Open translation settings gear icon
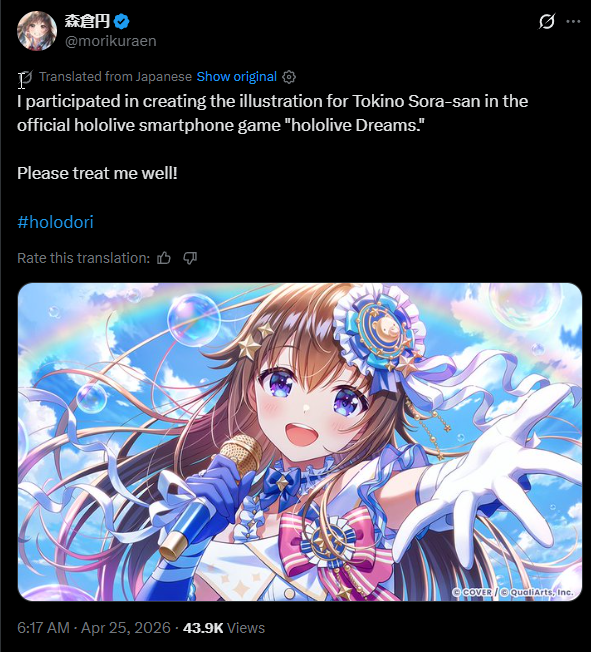The width and height of the screenshot is (591, 652). click(289, 77)
